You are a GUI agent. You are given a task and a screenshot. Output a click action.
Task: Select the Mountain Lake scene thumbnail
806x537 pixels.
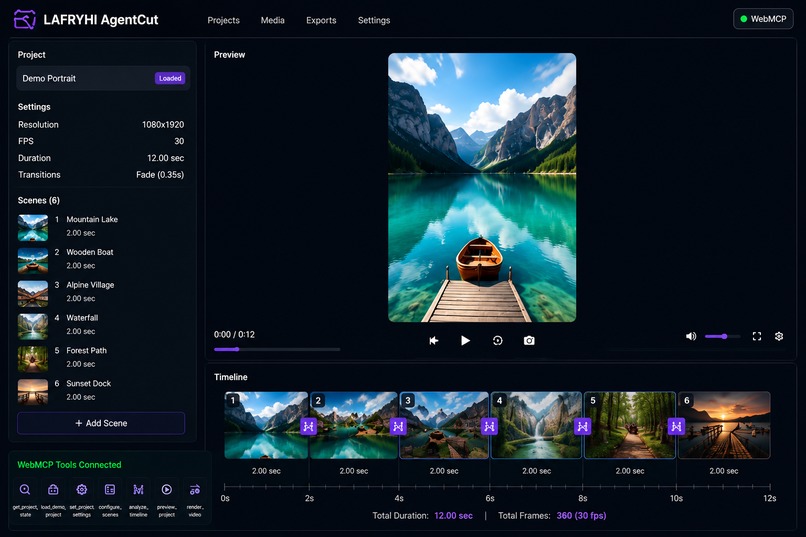[x=33, y=228]
